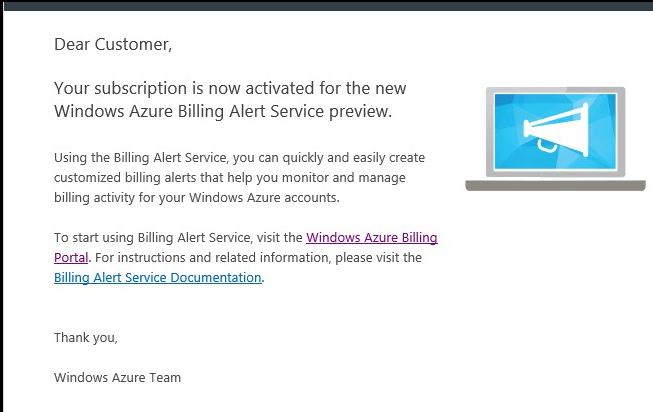Click the words "visit the" before the Billing Portal link
The width and height of the screenshot is (653, 412).
(x=280, y=238)
